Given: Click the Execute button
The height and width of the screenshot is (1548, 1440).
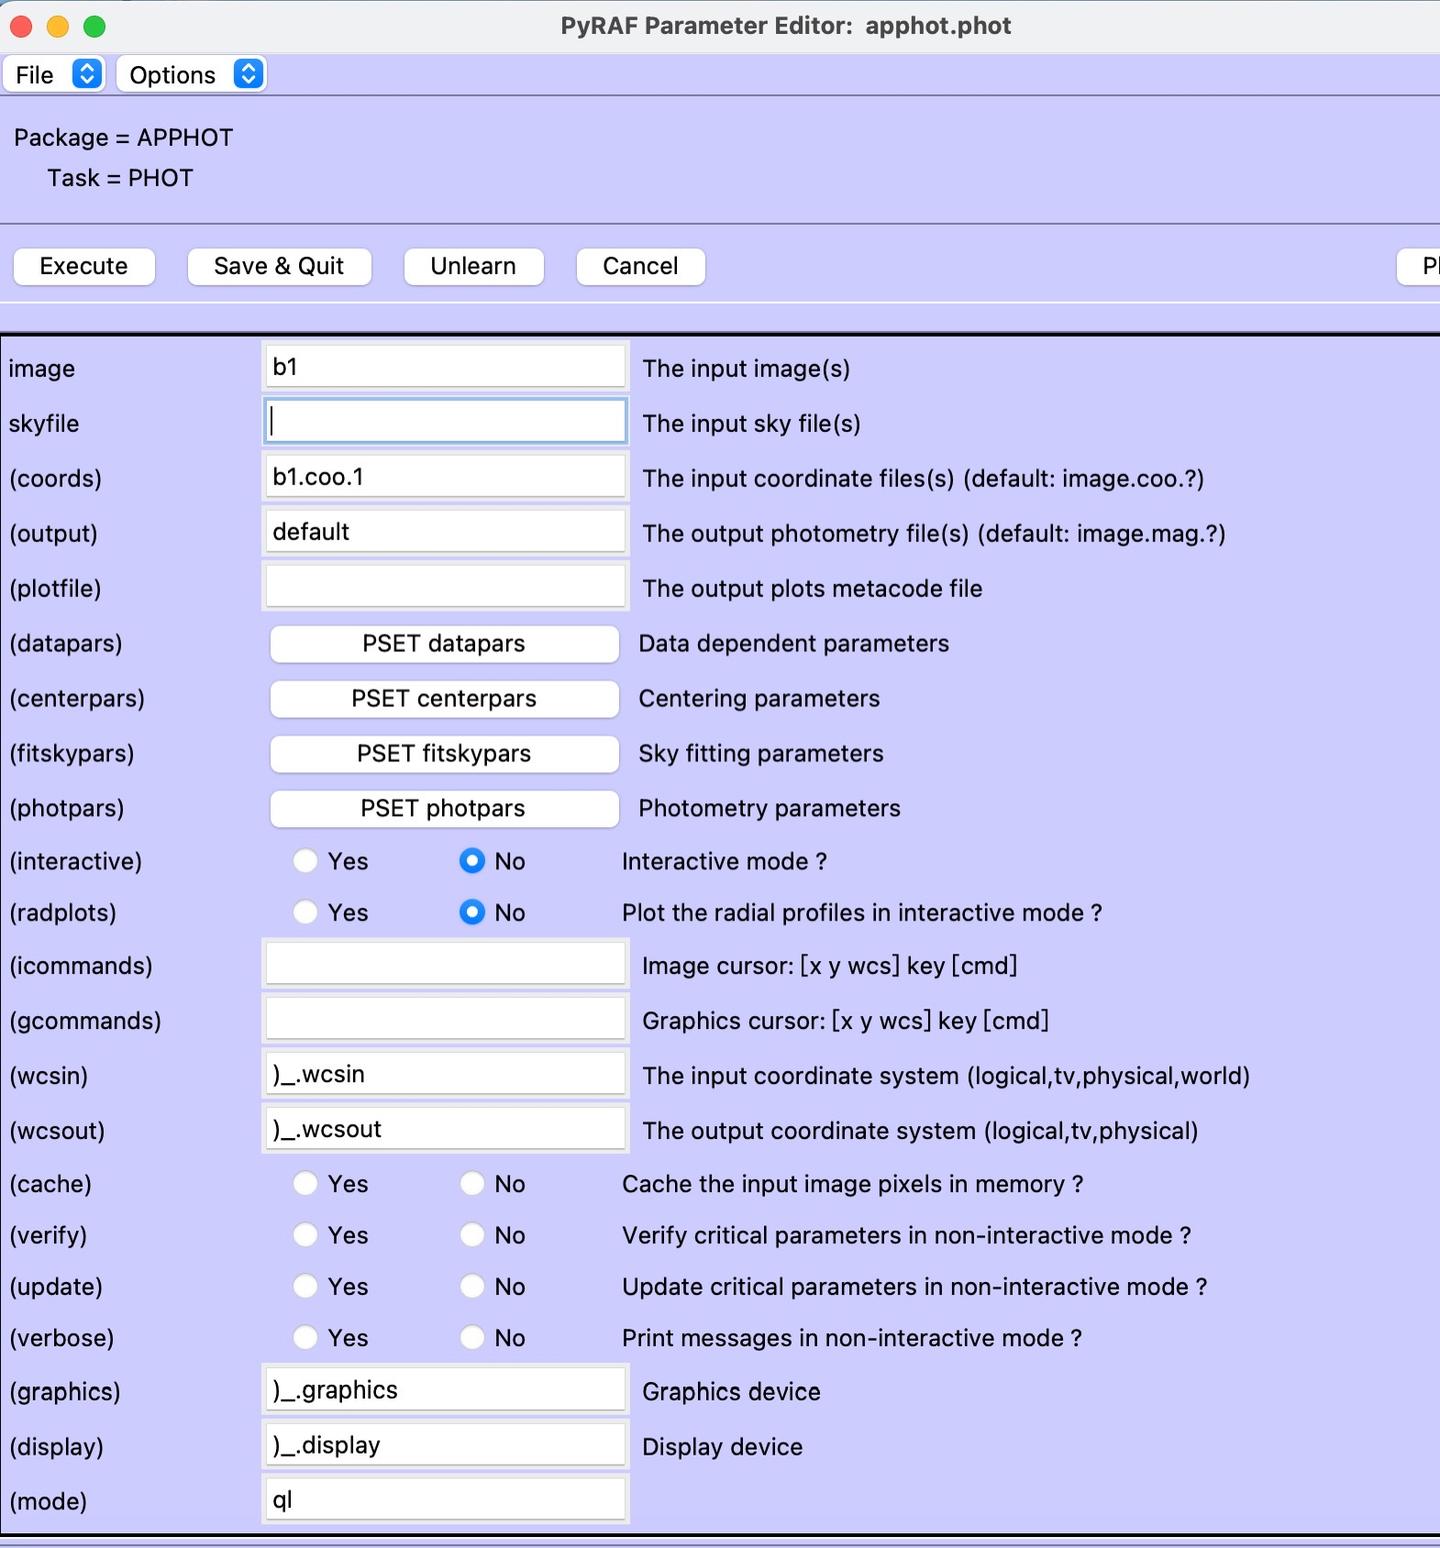Looking at the screenshot, I should coord(84,266).
